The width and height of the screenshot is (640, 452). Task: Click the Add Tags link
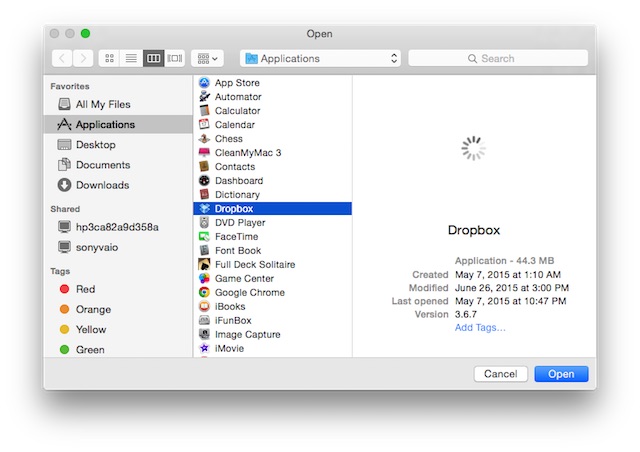click(x=480, y=327)
